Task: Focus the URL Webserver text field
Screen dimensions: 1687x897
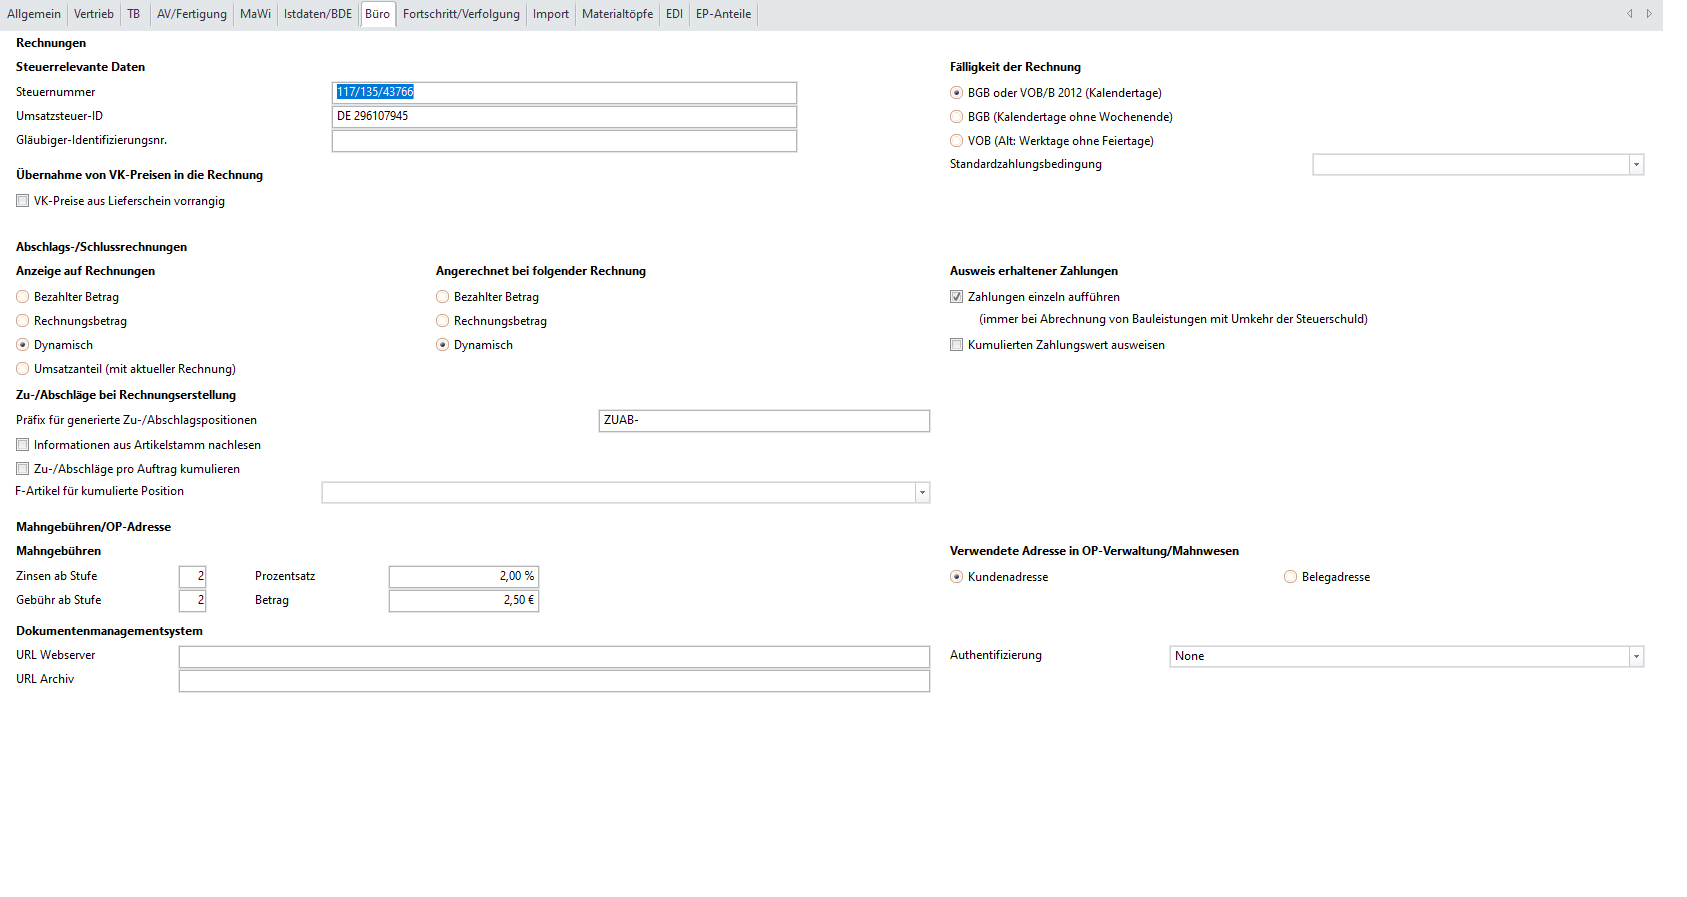Action: [554, 656]
